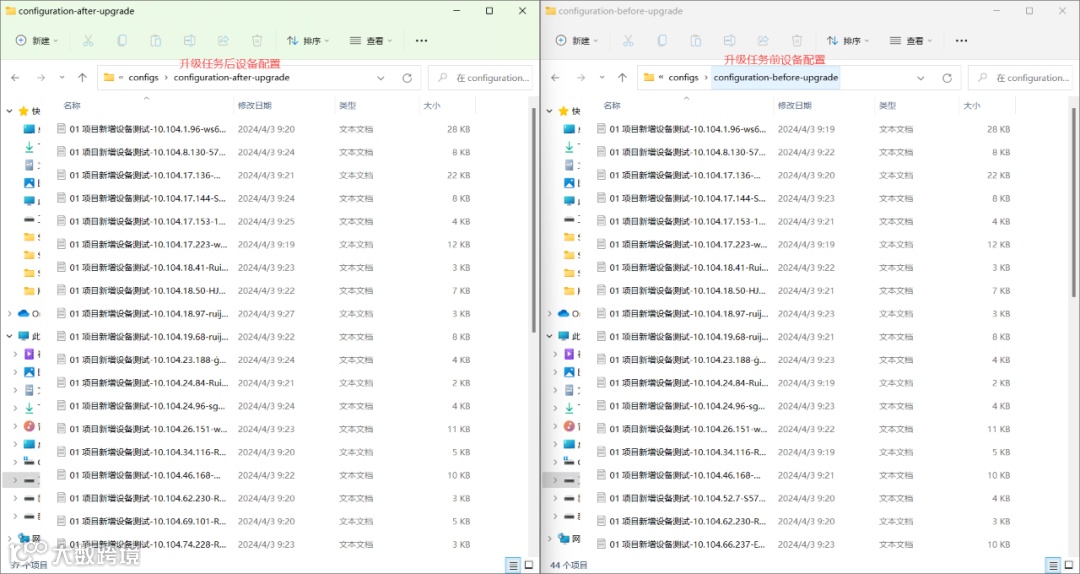Image resolution: width=1080 pixels, height=574 pixels.
Task: Open 查看 menu in configuration-before-upgrade window
Action: pyautogui.click(x=911, y=41)
